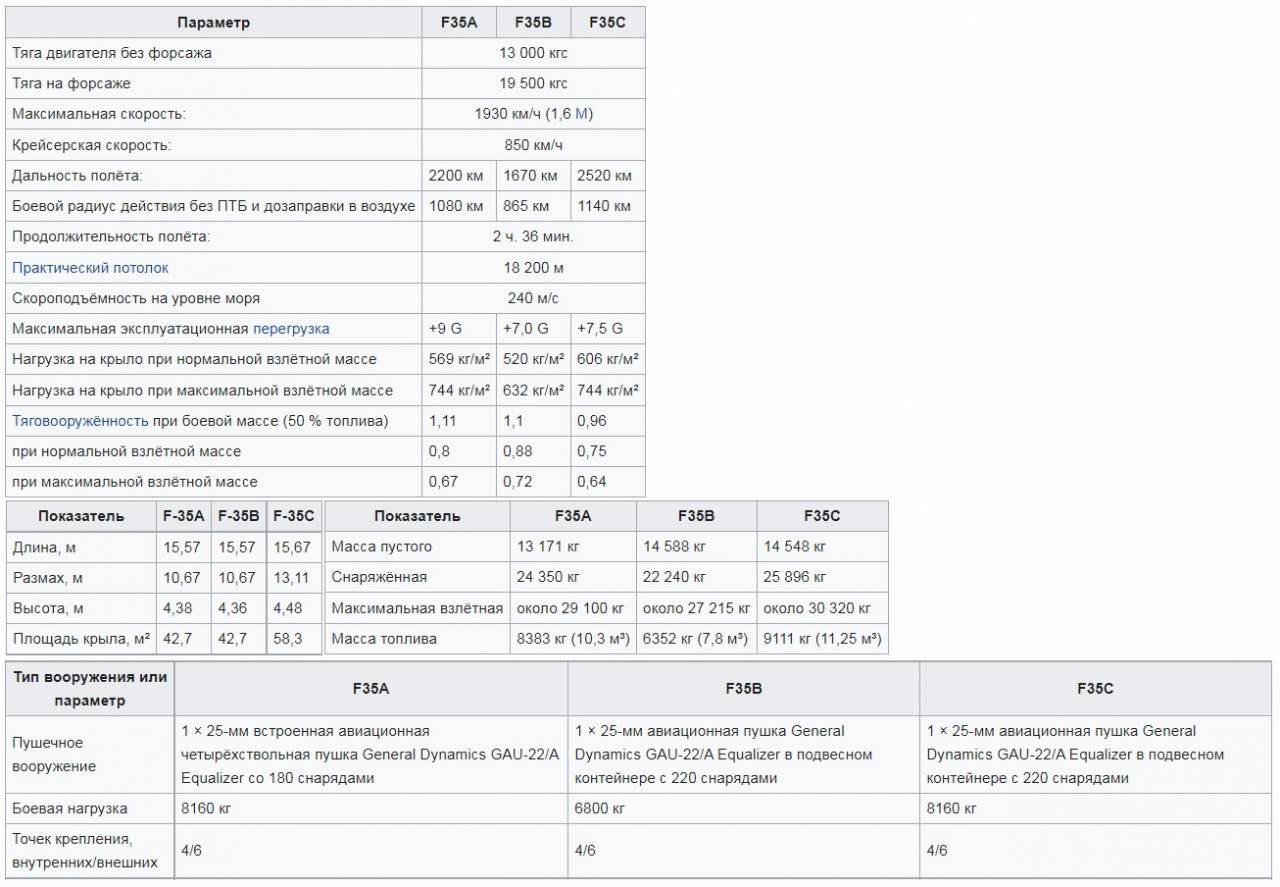Select the "2 ч. 36 мин." duration cell

click(x=533, y=237)
